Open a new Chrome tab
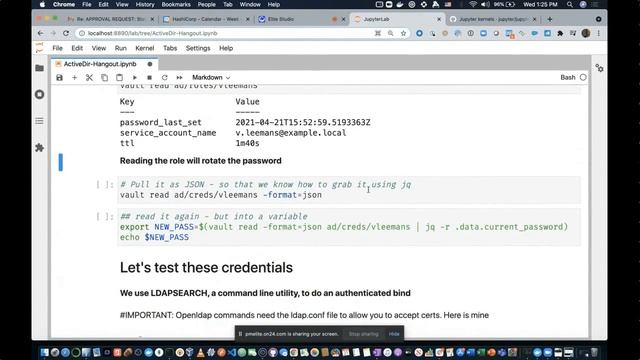Viewport: 640px width, 360px height. 550,19
